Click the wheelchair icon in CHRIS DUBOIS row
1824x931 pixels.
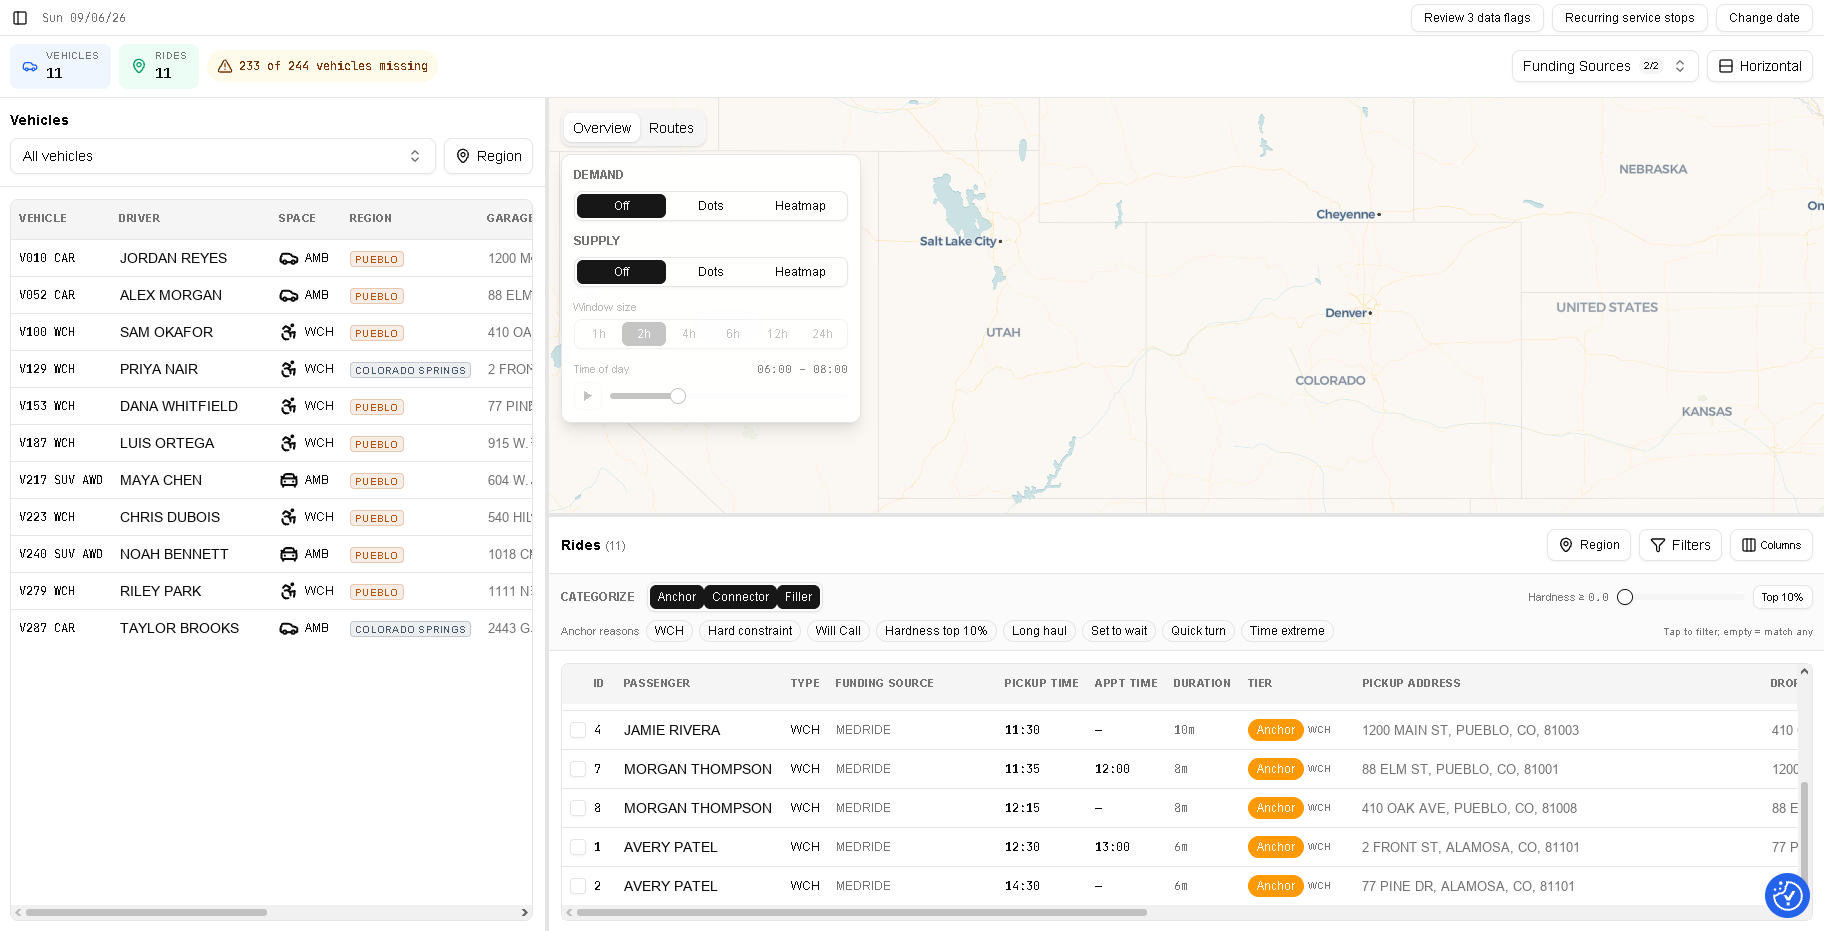[x=289, y=517]
